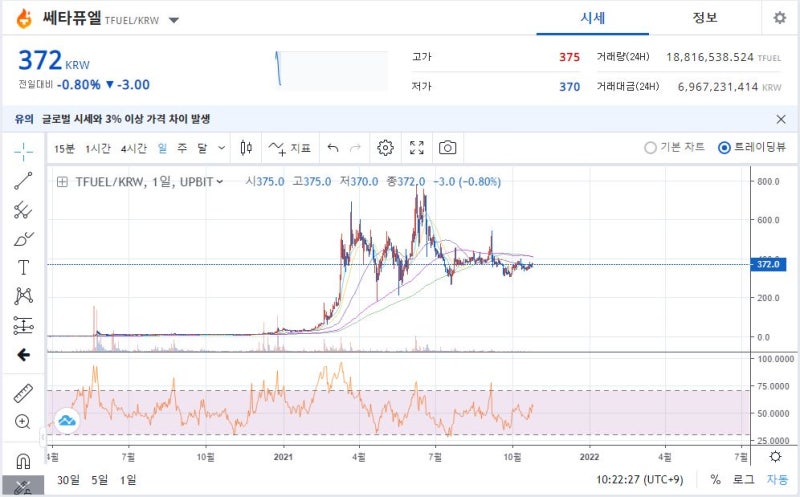Click the current price 372 KRW
The width and height of the screenshot is (800, 497).
[x=54, y=60]
